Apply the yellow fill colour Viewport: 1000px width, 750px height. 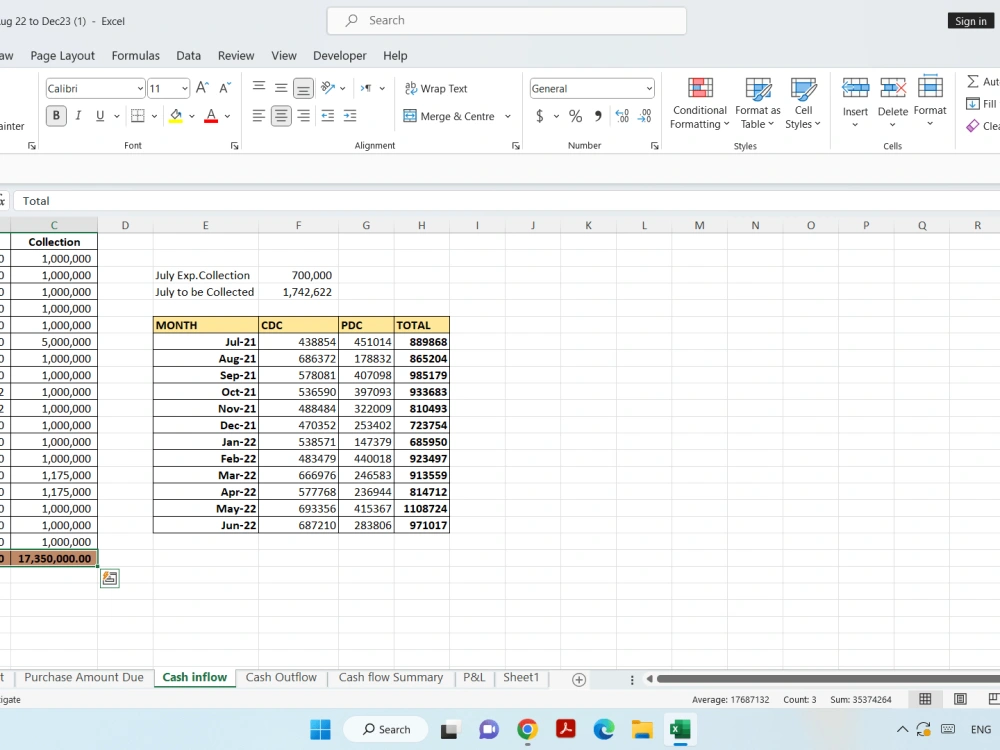pyautogui.click(x=175, y=115)
